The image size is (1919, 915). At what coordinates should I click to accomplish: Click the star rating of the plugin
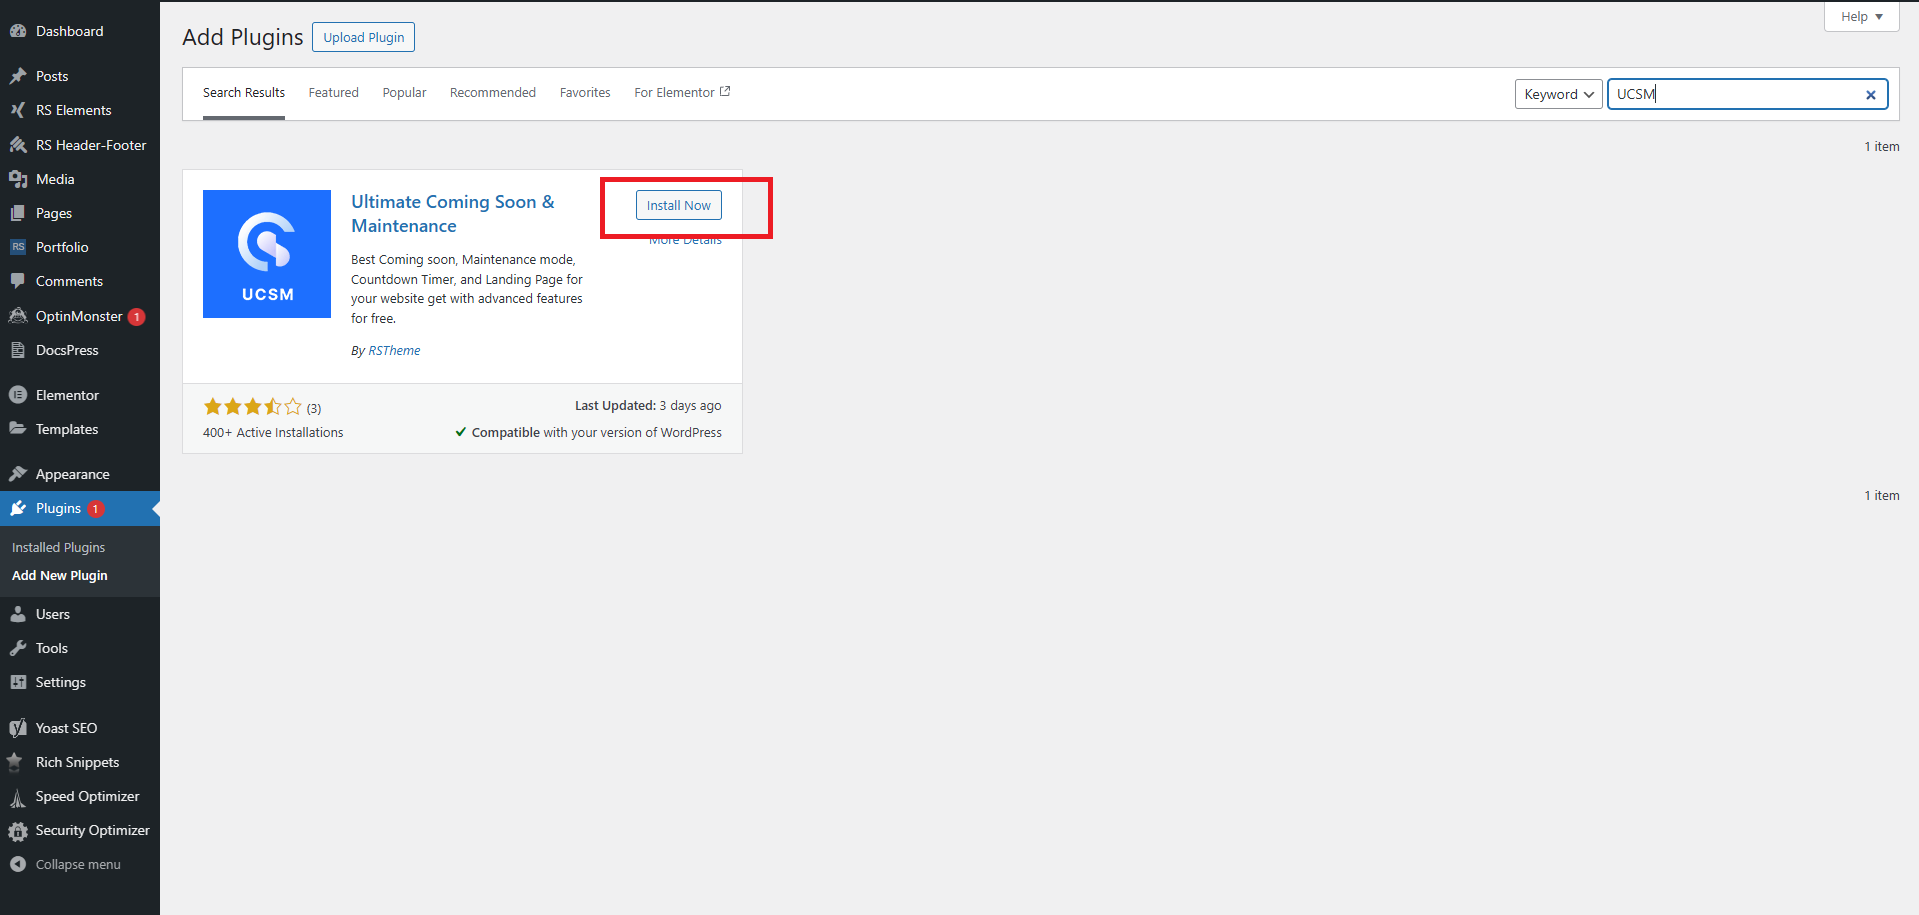pyautogui.click(x=252, y=407)
